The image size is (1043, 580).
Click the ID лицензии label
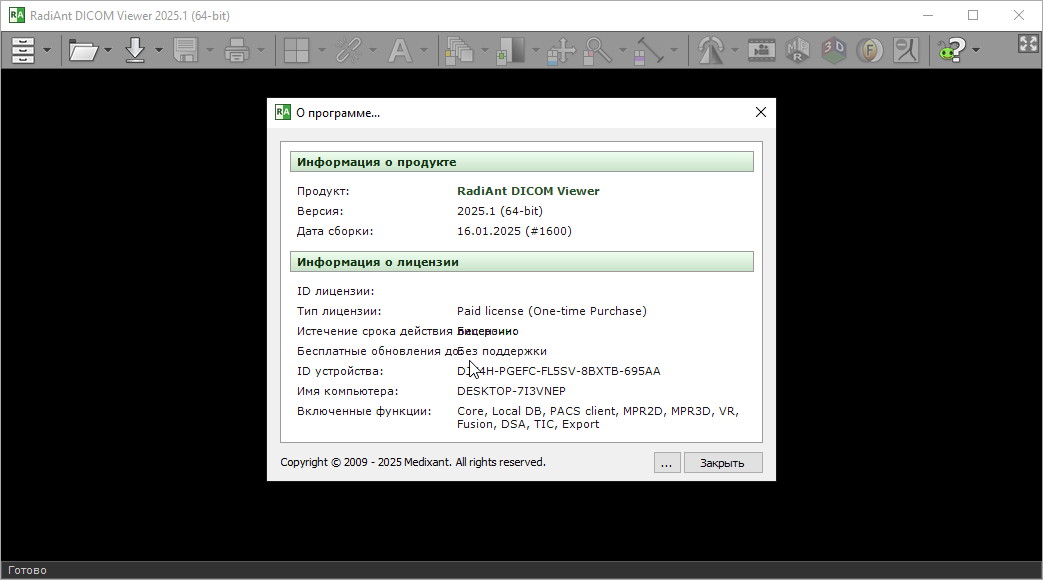tap(335, 291)
